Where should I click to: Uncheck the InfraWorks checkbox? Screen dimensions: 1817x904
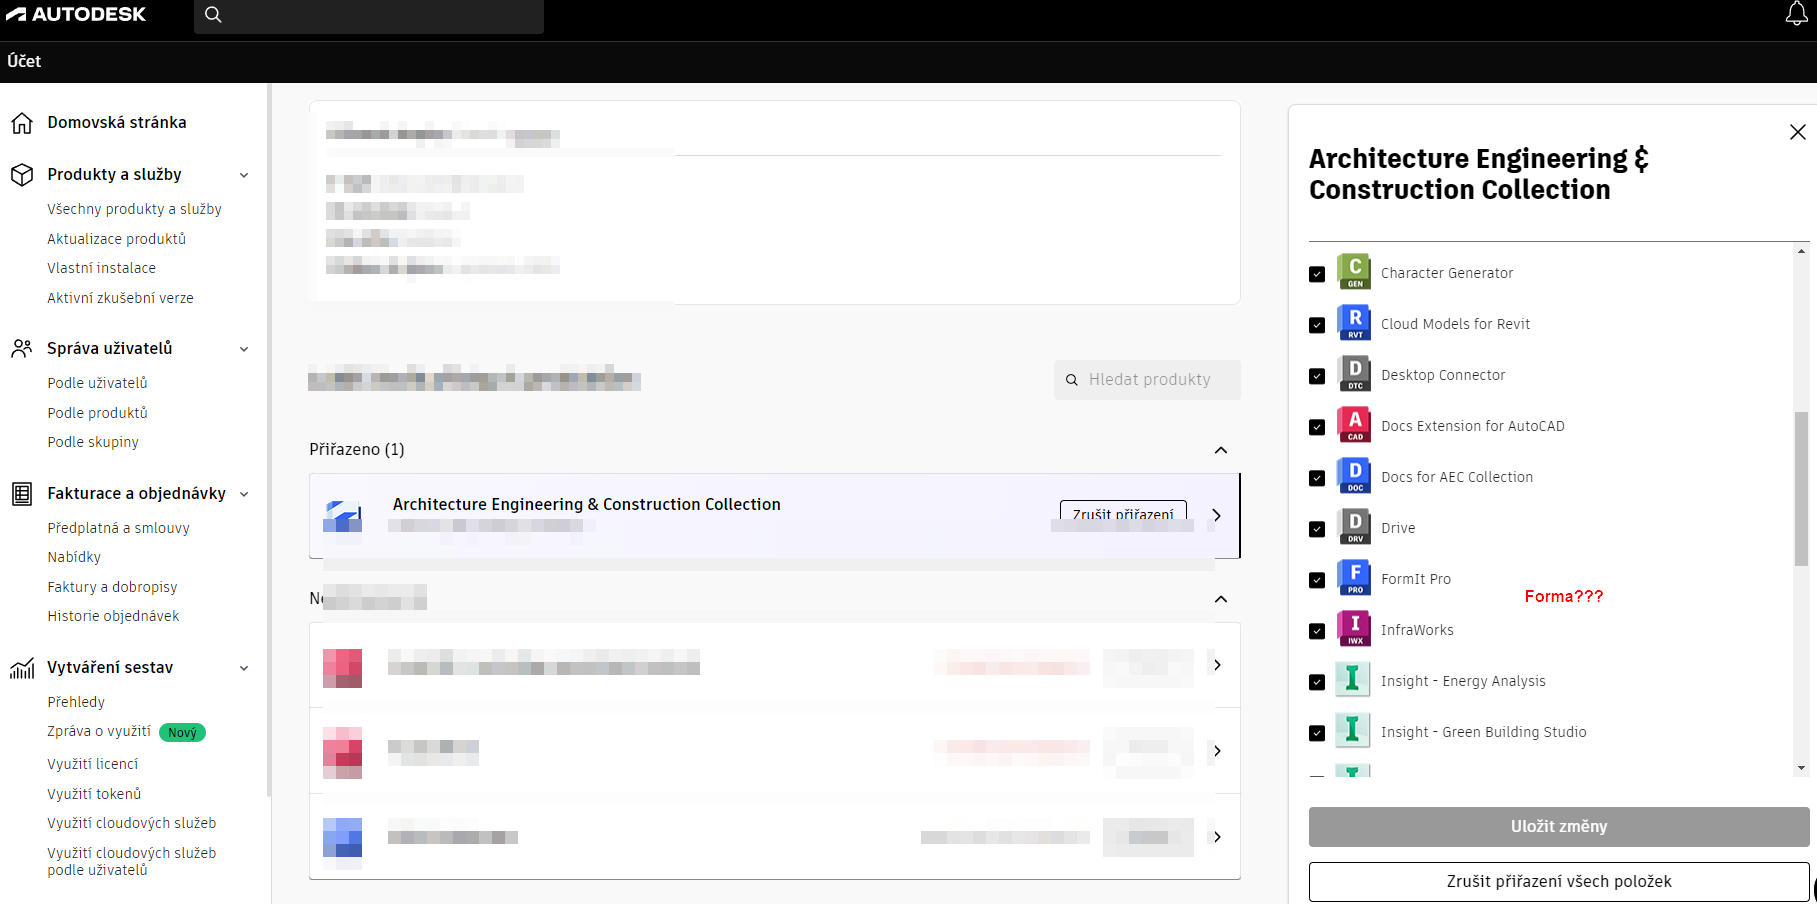click(x=1317, y=631)
